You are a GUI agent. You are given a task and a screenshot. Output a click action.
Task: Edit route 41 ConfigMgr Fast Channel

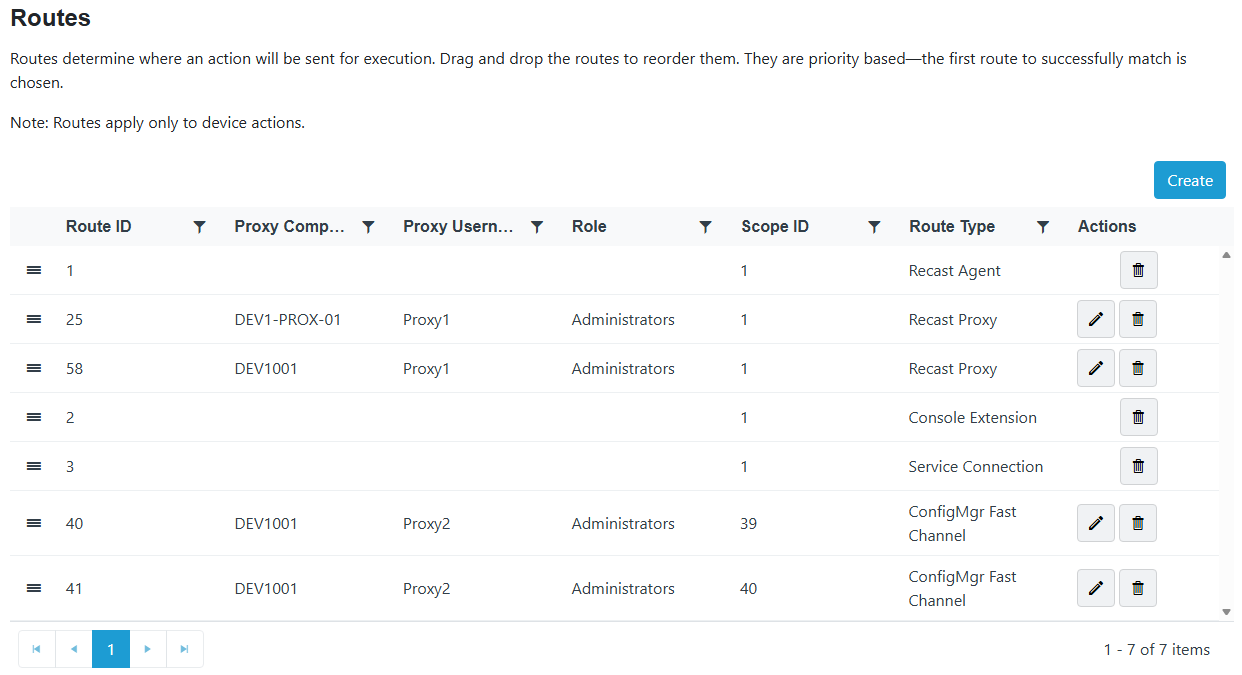pos(1096,588)
